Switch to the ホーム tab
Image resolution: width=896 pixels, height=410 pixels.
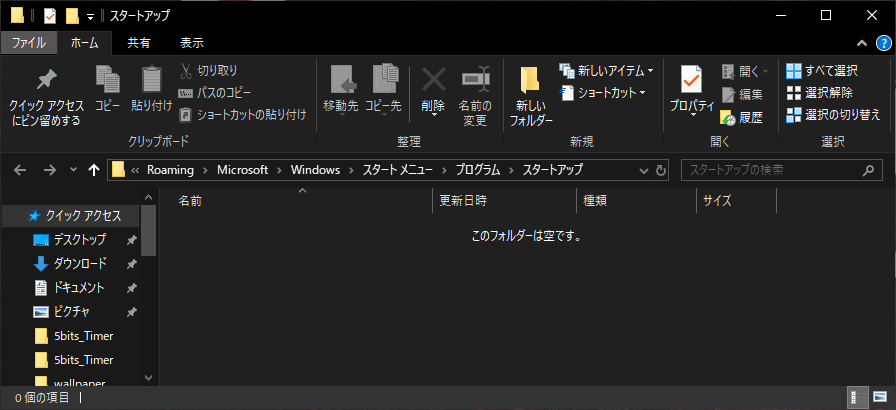pos(85,42)
